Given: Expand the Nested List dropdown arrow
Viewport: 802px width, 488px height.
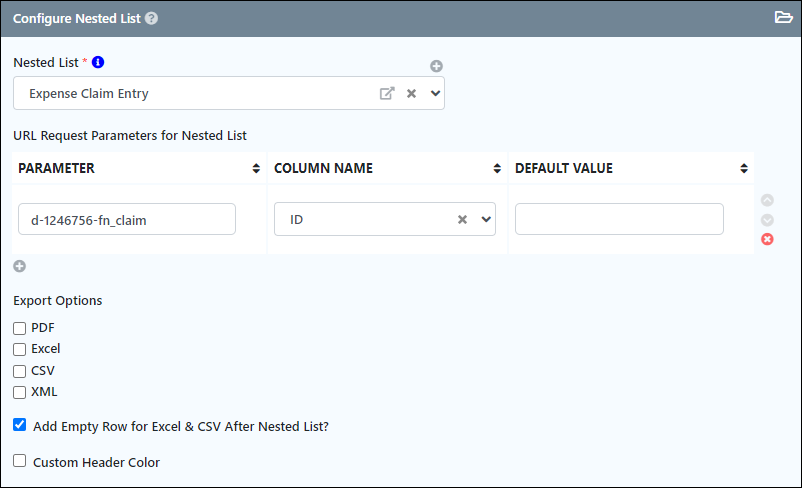Looking at the screenshot, I should 435,93.
